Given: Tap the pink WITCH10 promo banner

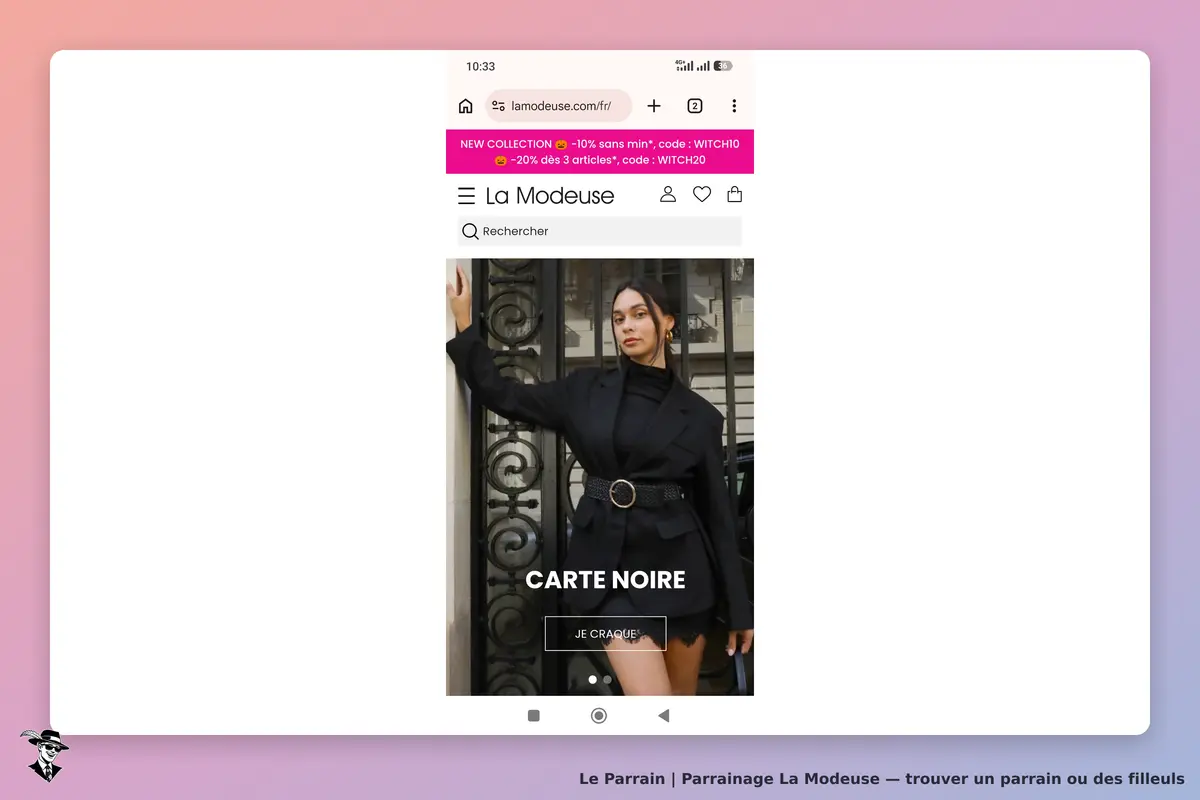Looking at the screenshot, I should pyautogui.click(x=600, y=151).
